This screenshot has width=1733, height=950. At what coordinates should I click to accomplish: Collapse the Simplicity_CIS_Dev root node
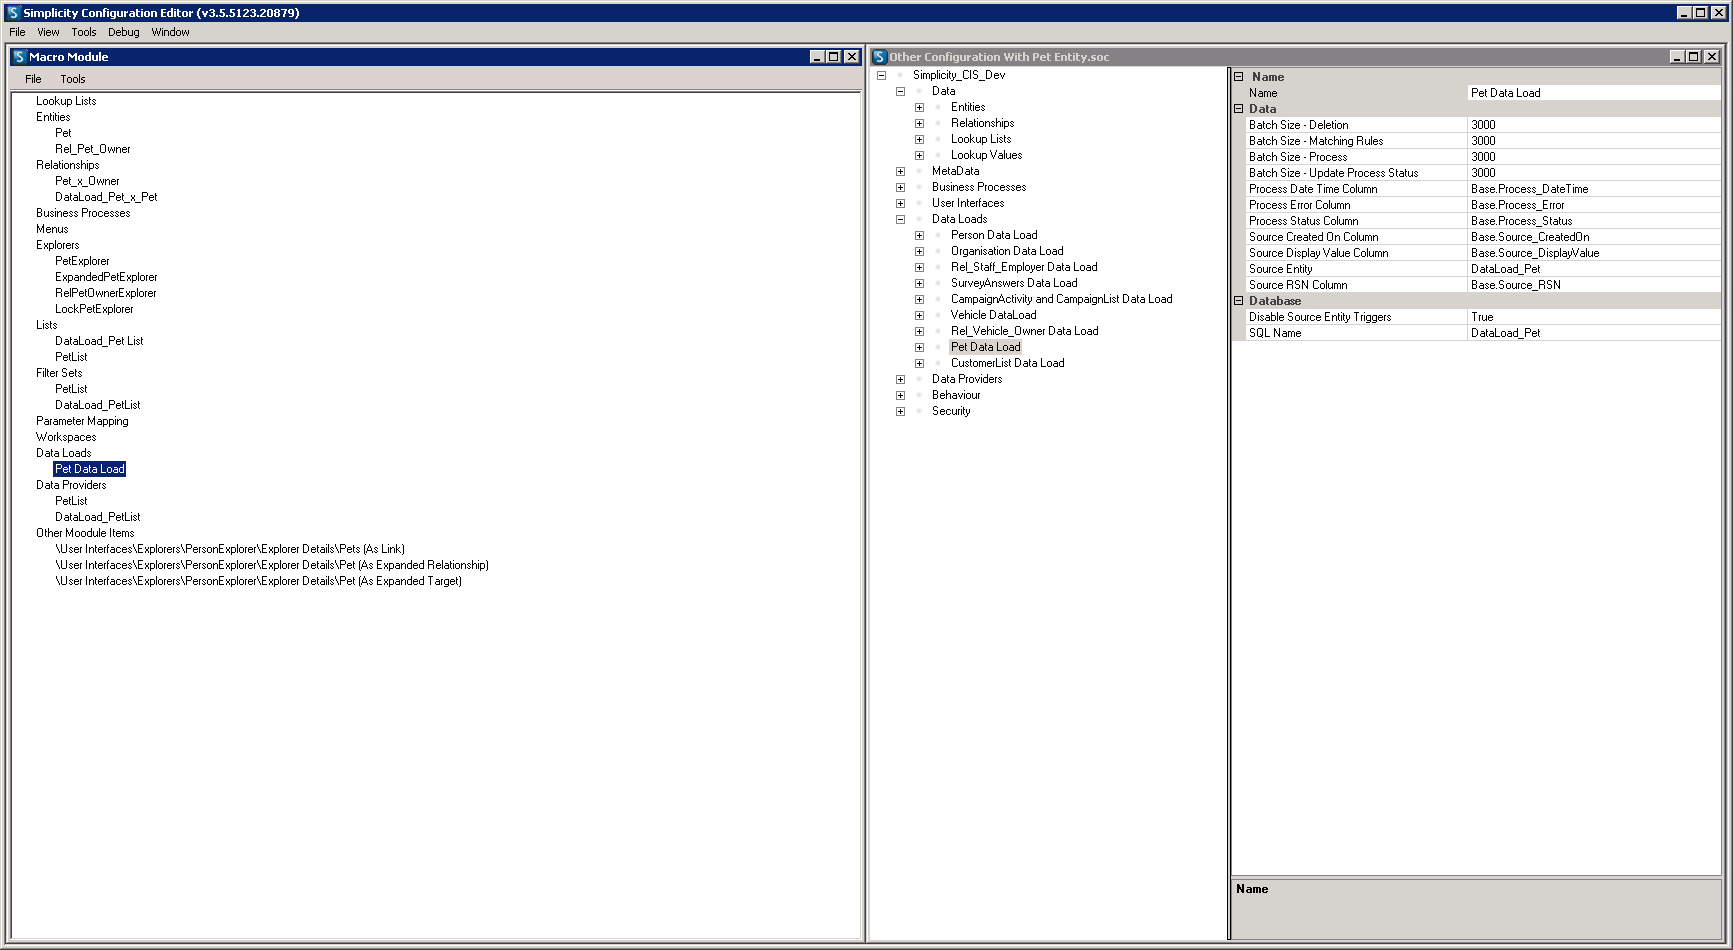pos(881,75)
